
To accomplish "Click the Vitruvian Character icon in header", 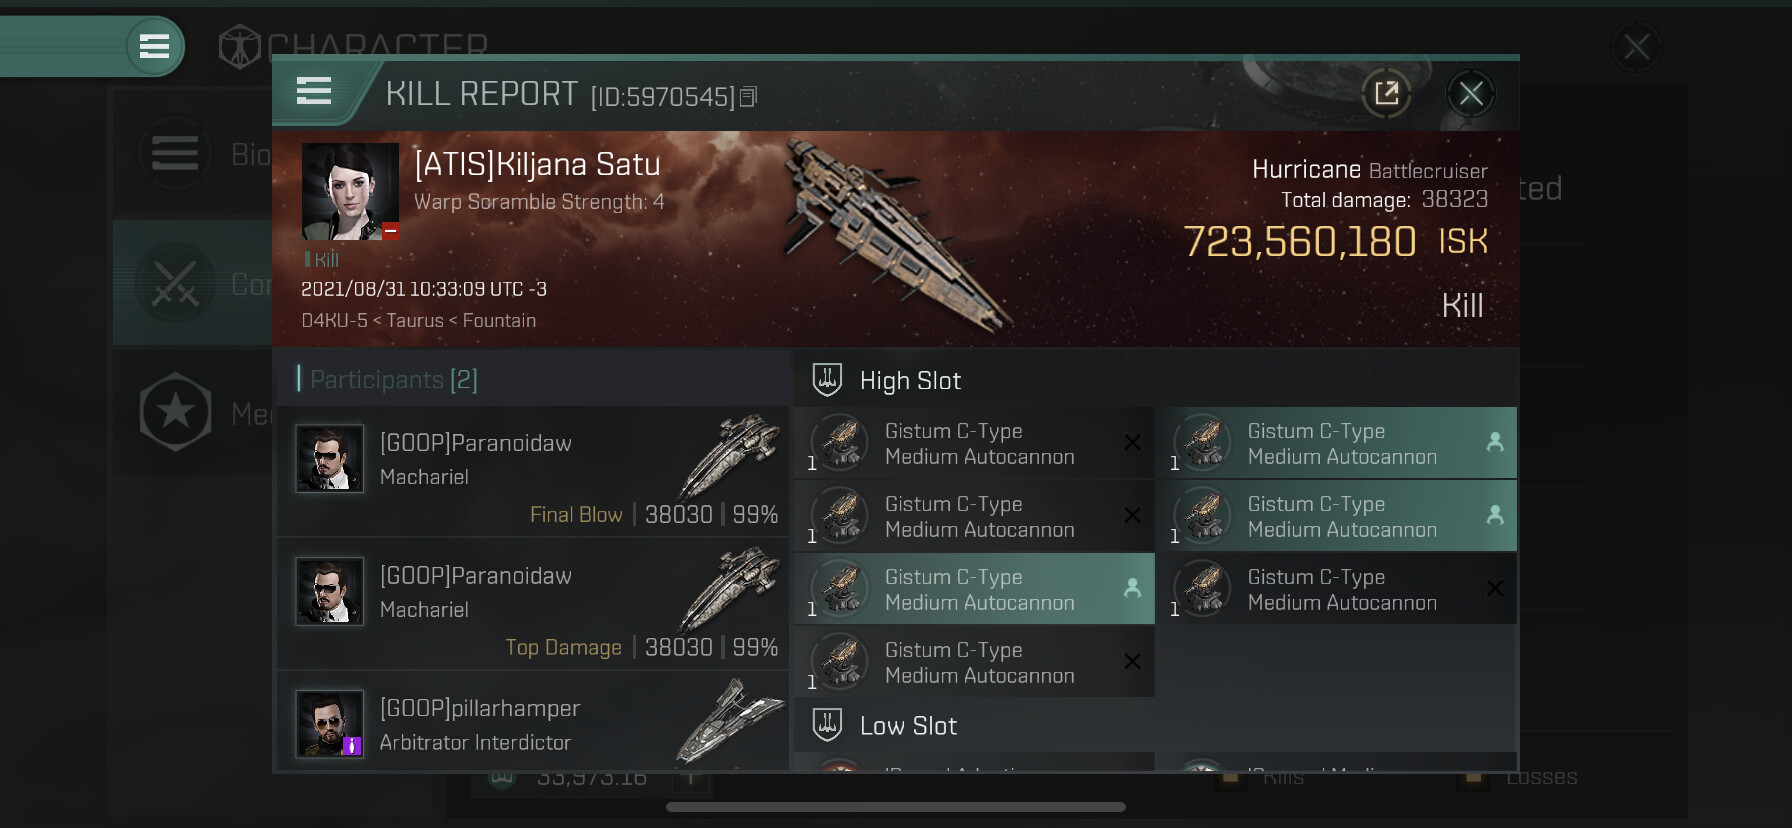I will (x=240, y=47).
